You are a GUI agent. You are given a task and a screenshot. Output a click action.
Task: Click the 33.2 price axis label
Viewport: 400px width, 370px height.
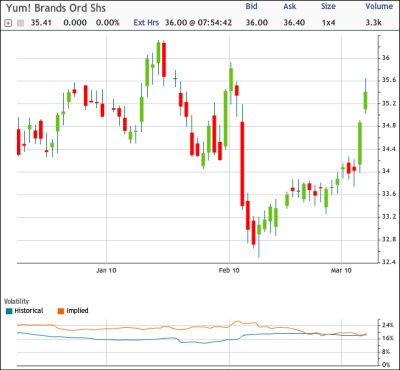click(389, 217)
